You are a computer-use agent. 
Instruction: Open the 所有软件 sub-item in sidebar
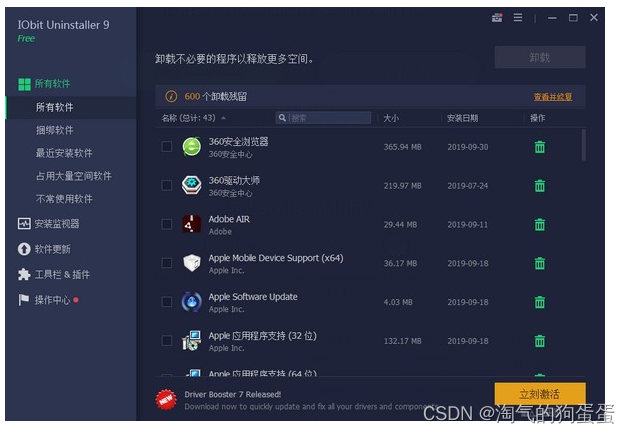(71, 107)
